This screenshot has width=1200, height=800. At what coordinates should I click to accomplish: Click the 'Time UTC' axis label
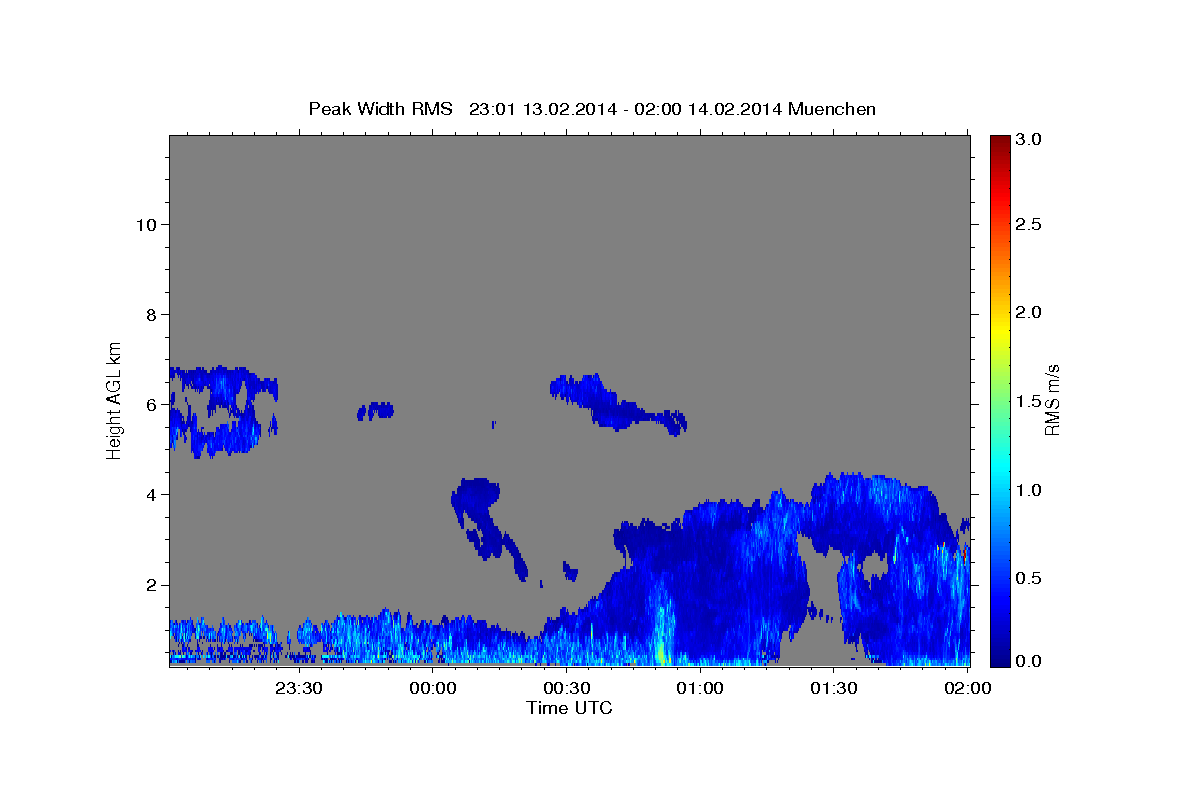[x=569, y=708]
